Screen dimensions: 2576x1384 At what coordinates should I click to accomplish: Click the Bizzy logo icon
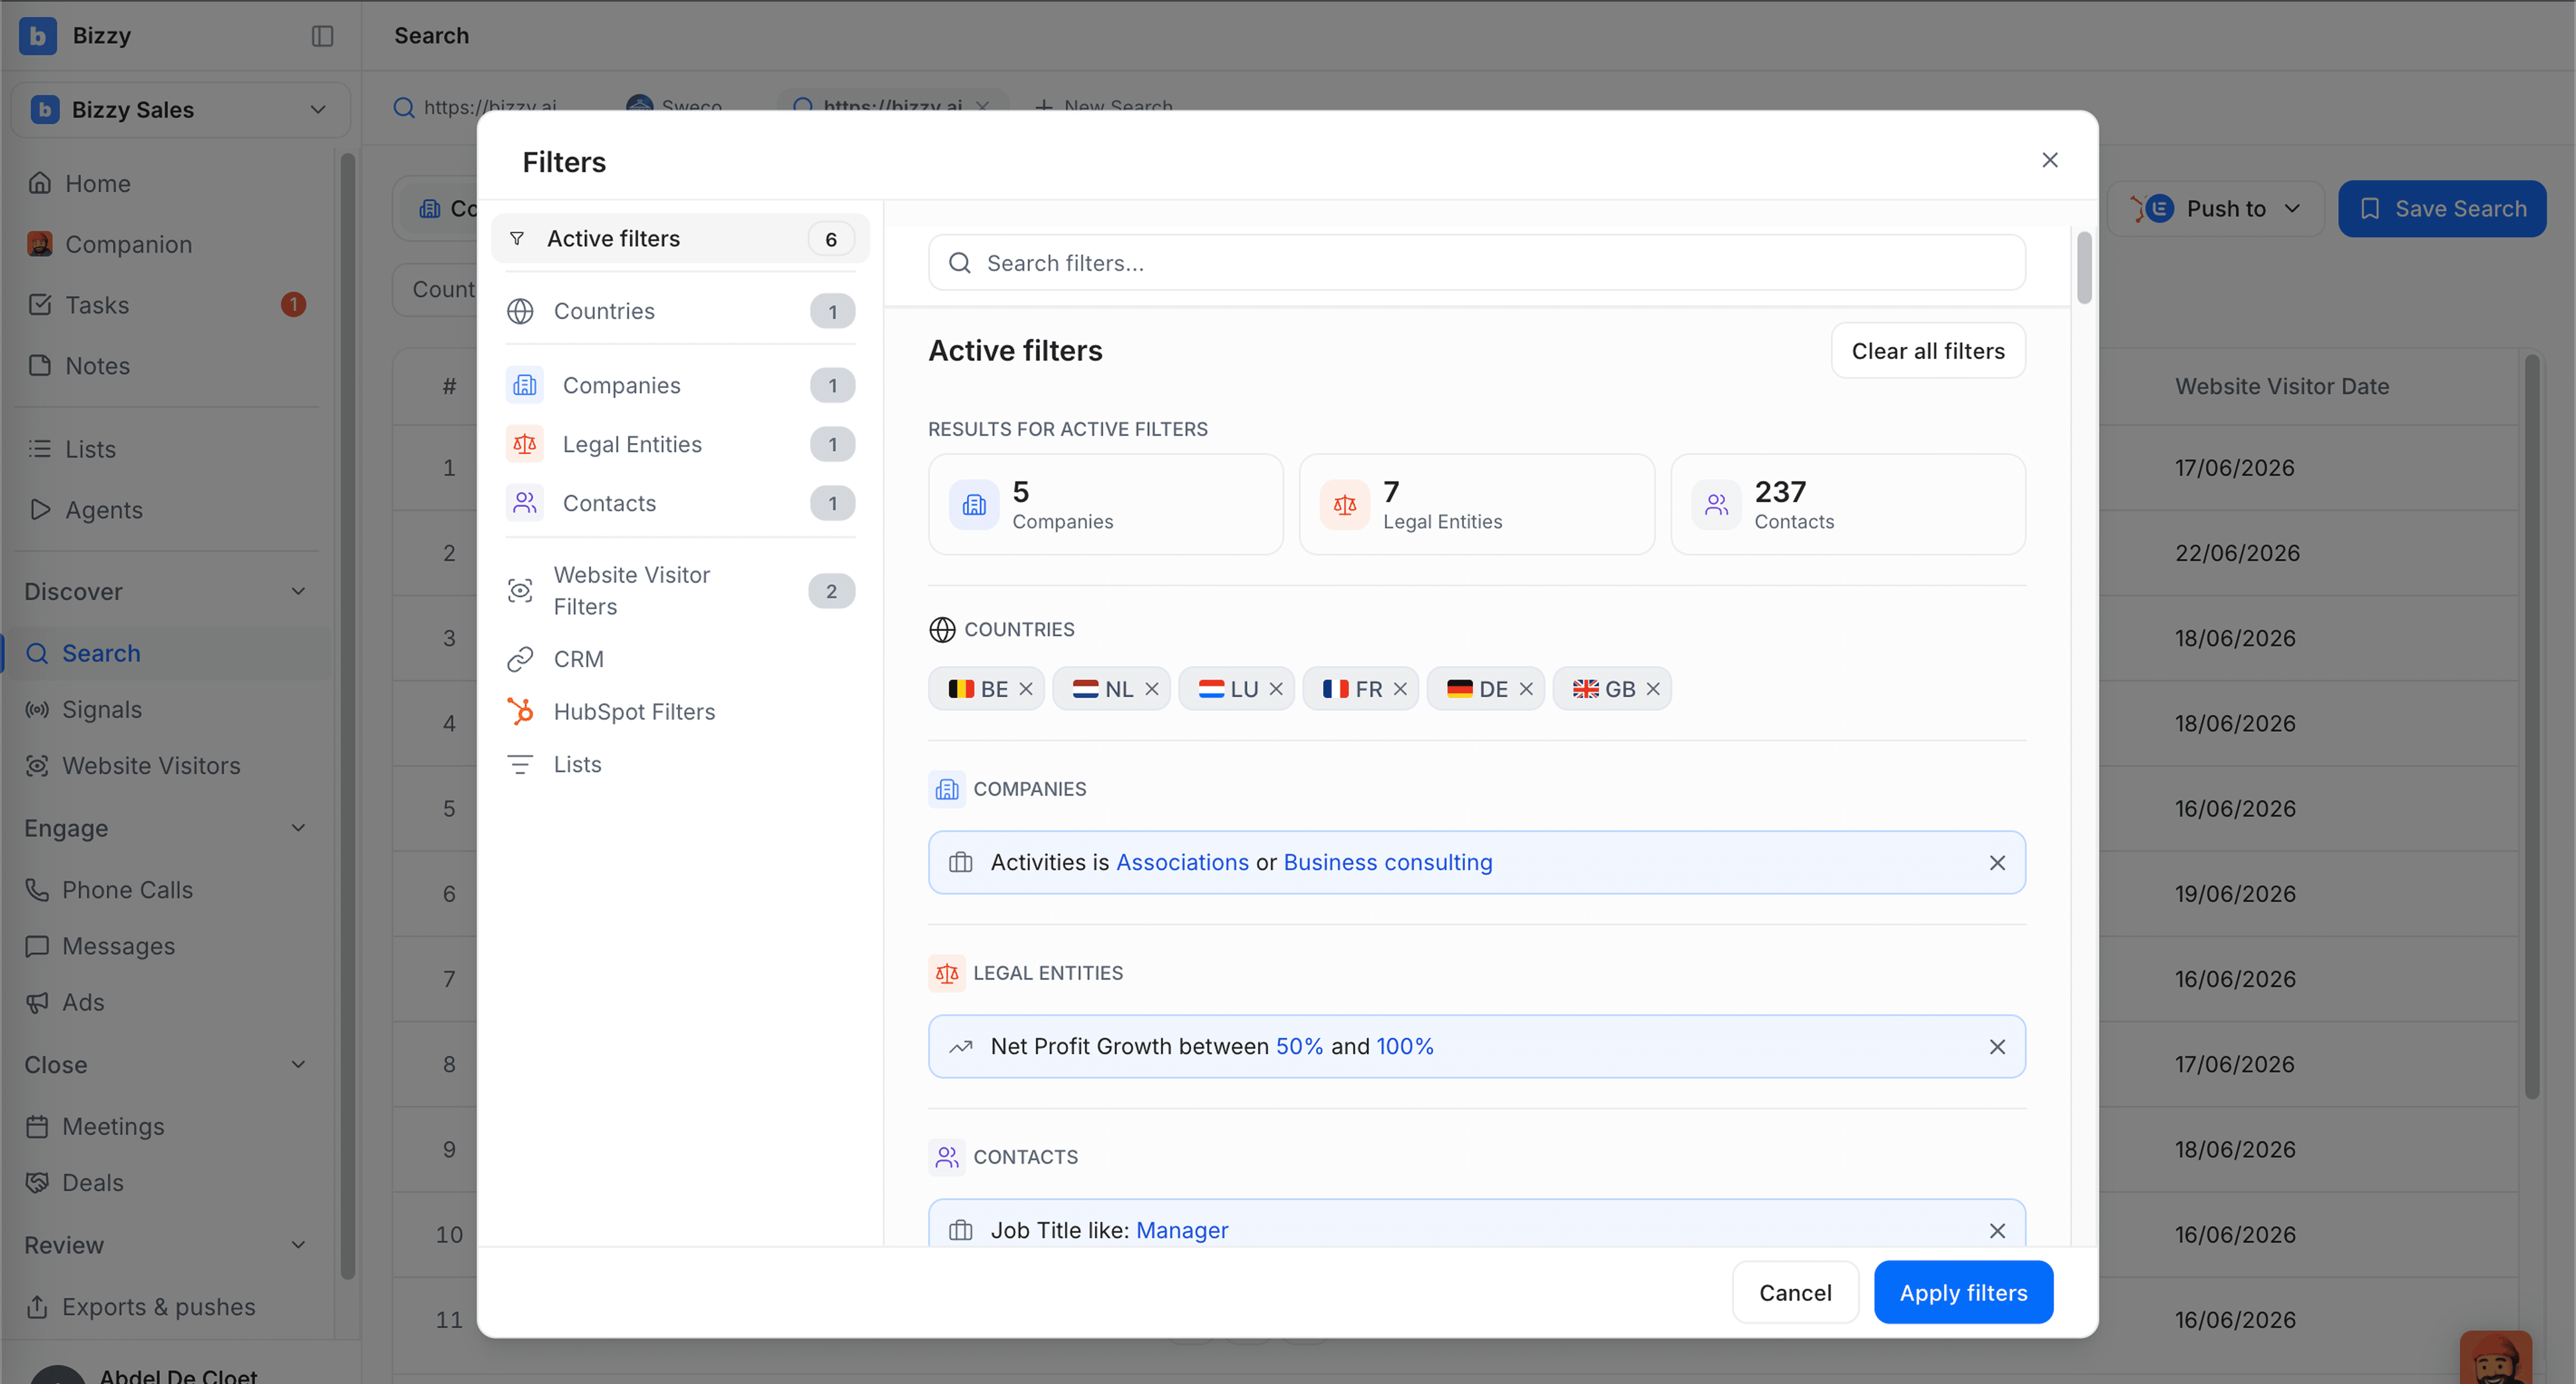click(38, 36)
